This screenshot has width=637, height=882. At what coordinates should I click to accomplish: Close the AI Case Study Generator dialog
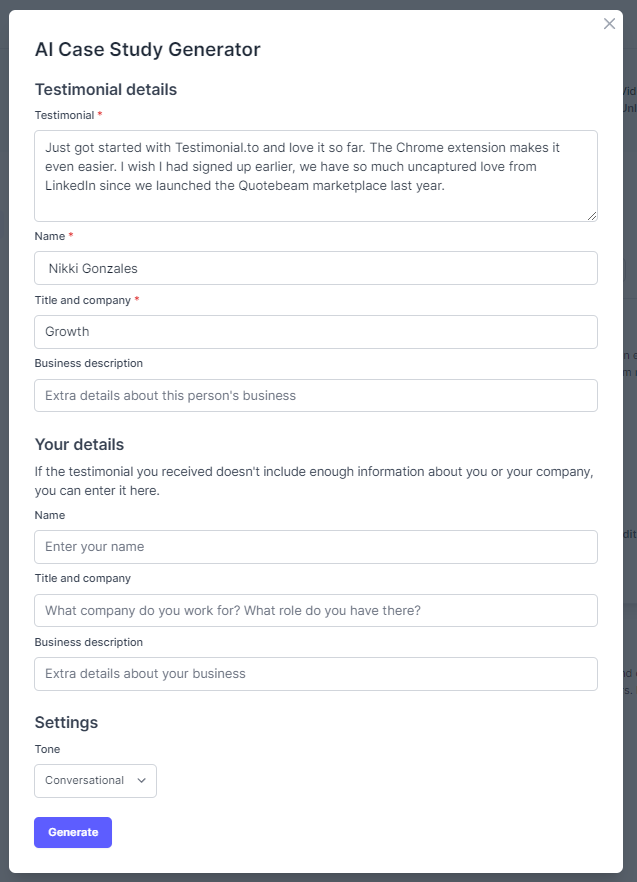point(609,24)
